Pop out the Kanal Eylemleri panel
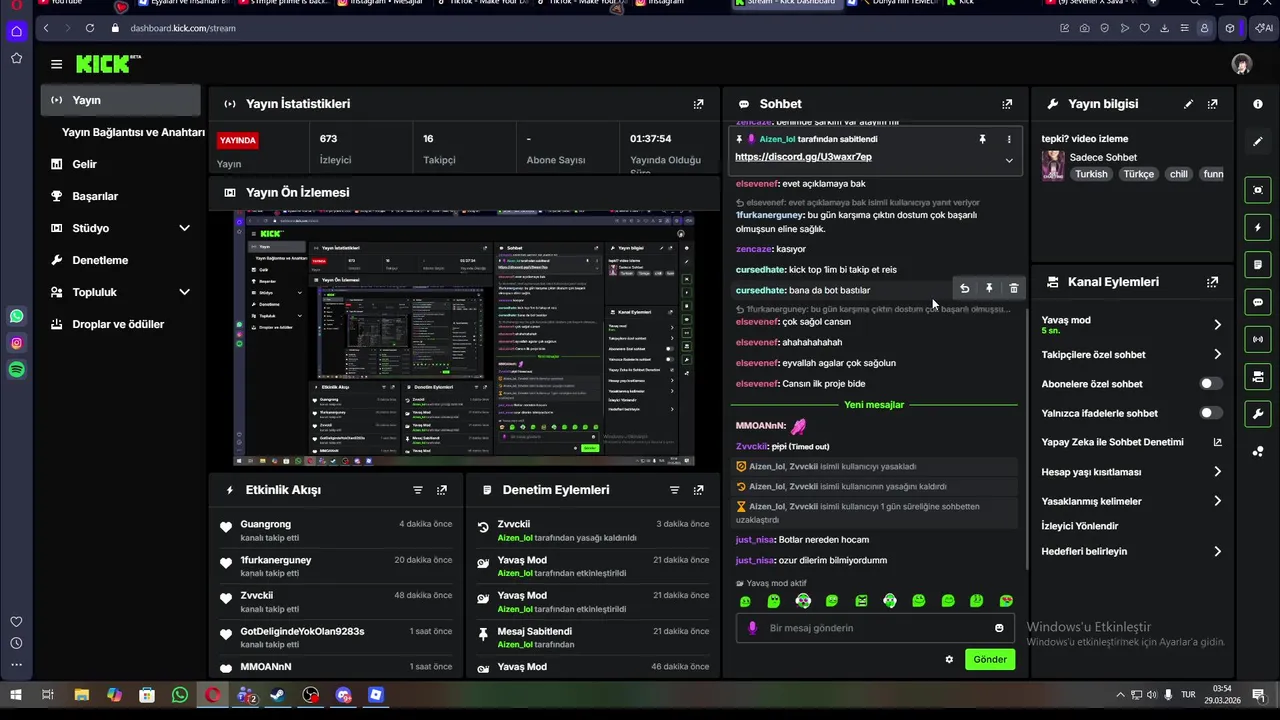The width and height of the screenshot is (1280, 720). click(1212, 282)
